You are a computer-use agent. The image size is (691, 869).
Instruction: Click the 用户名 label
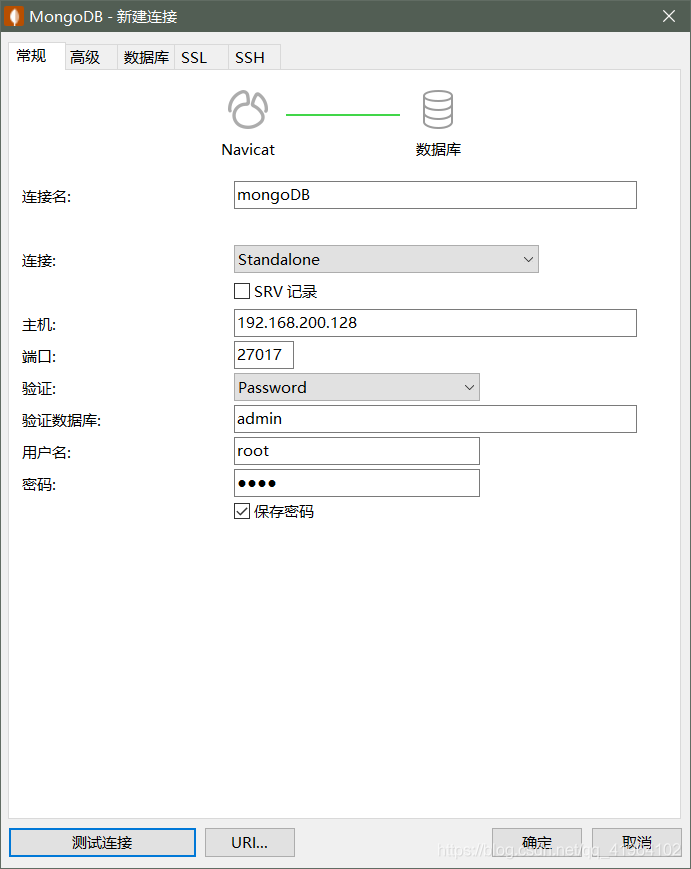[x=47, y=453]
